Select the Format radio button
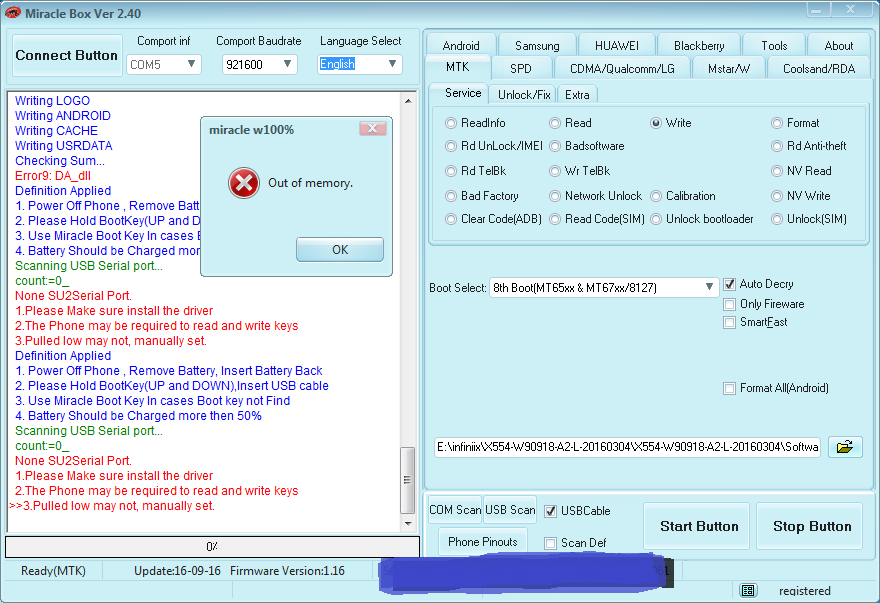Image resolution: width=880 pixels, height=603 pixels. point(777,122)
